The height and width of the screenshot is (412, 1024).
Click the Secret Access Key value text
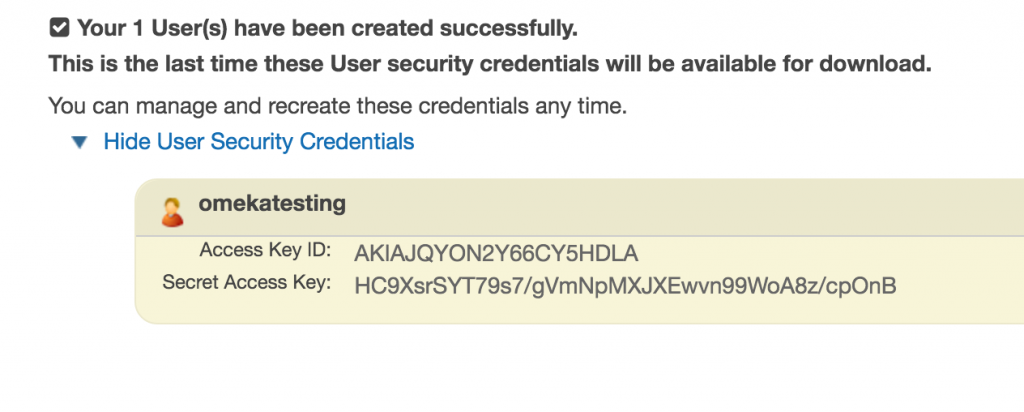coord(625,285)
